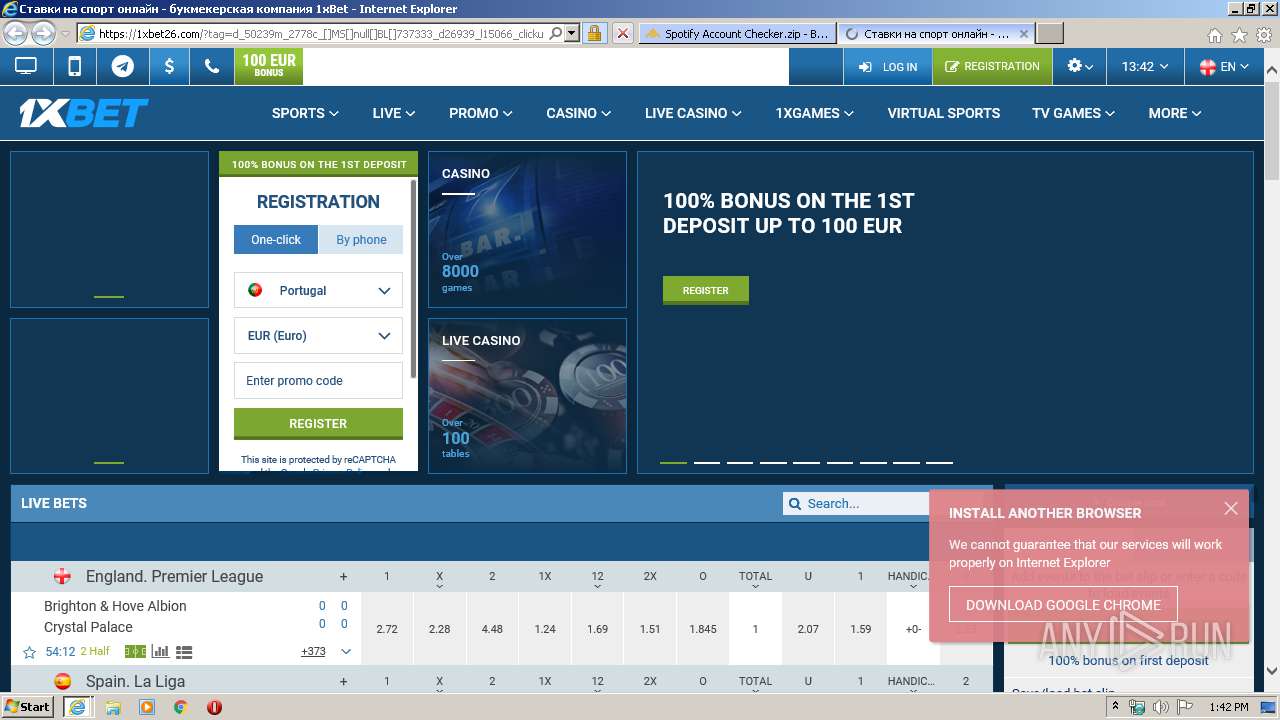Viewport: 1280px width, 720px height.
Task: Close the Ставки на спорт tab
Action: (x=1024, y=33)
